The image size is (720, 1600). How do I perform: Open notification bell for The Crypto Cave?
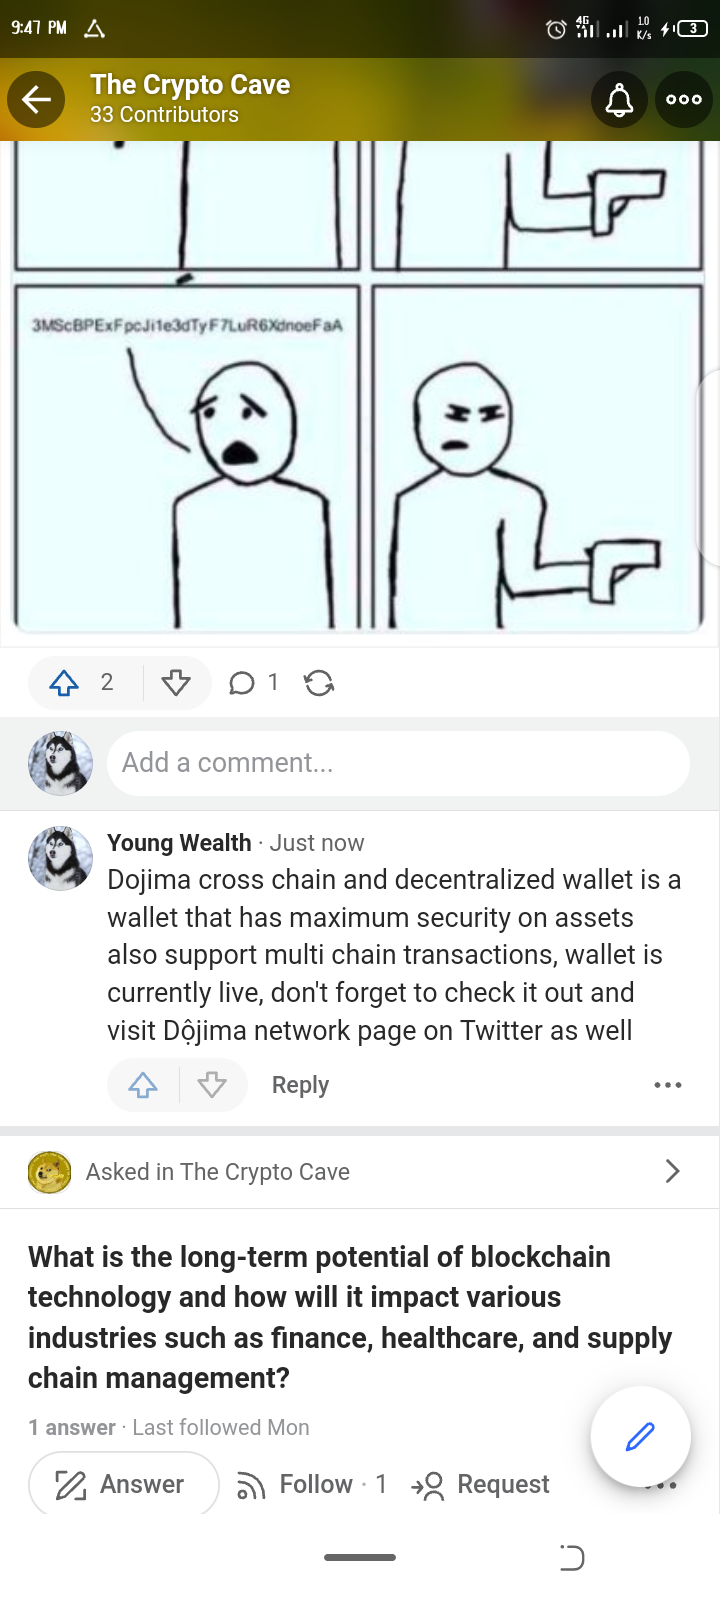pyautogui.click(x=620, y=99)
